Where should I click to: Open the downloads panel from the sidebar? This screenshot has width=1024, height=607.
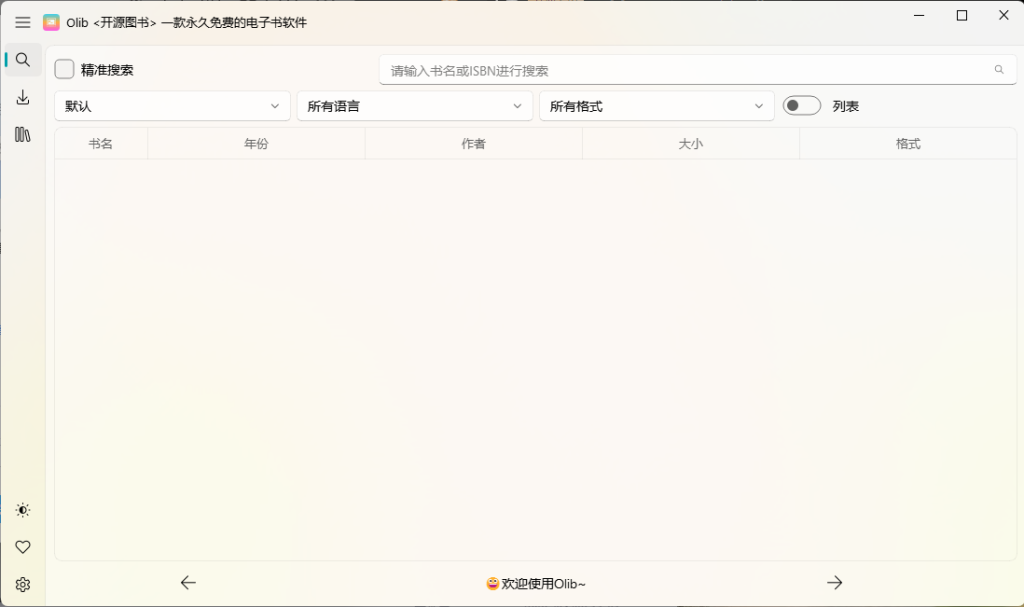pyautogui.click(x=22, y=97)
